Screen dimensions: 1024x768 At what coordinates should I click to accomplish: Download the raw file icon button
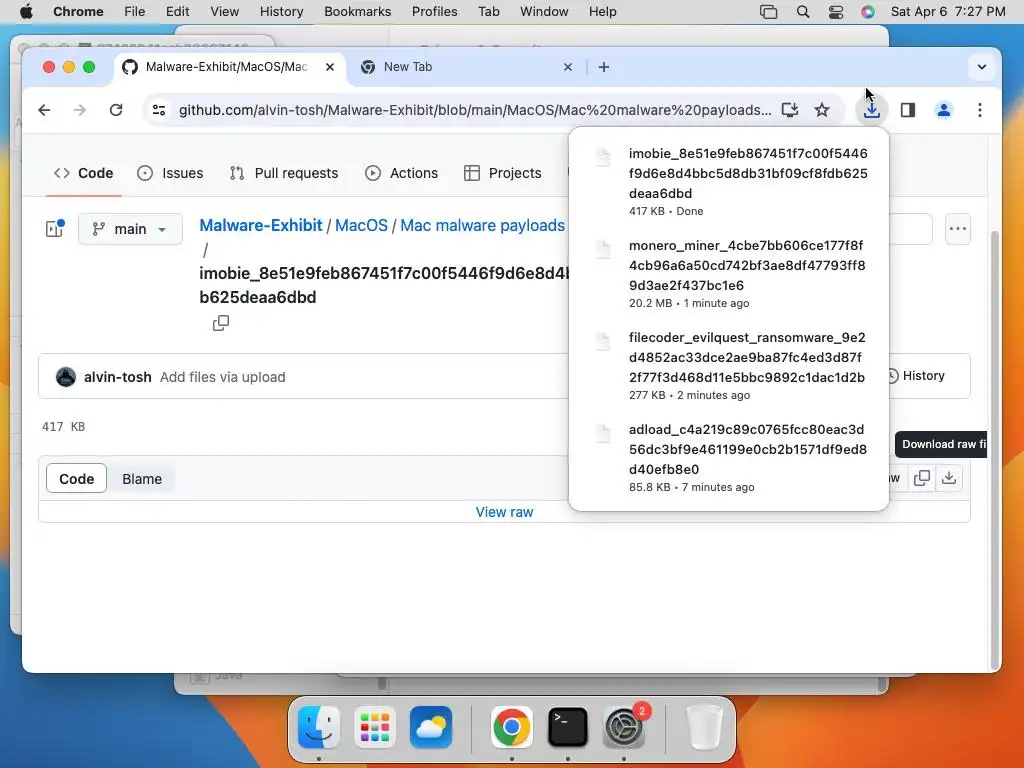pos(949,478)
